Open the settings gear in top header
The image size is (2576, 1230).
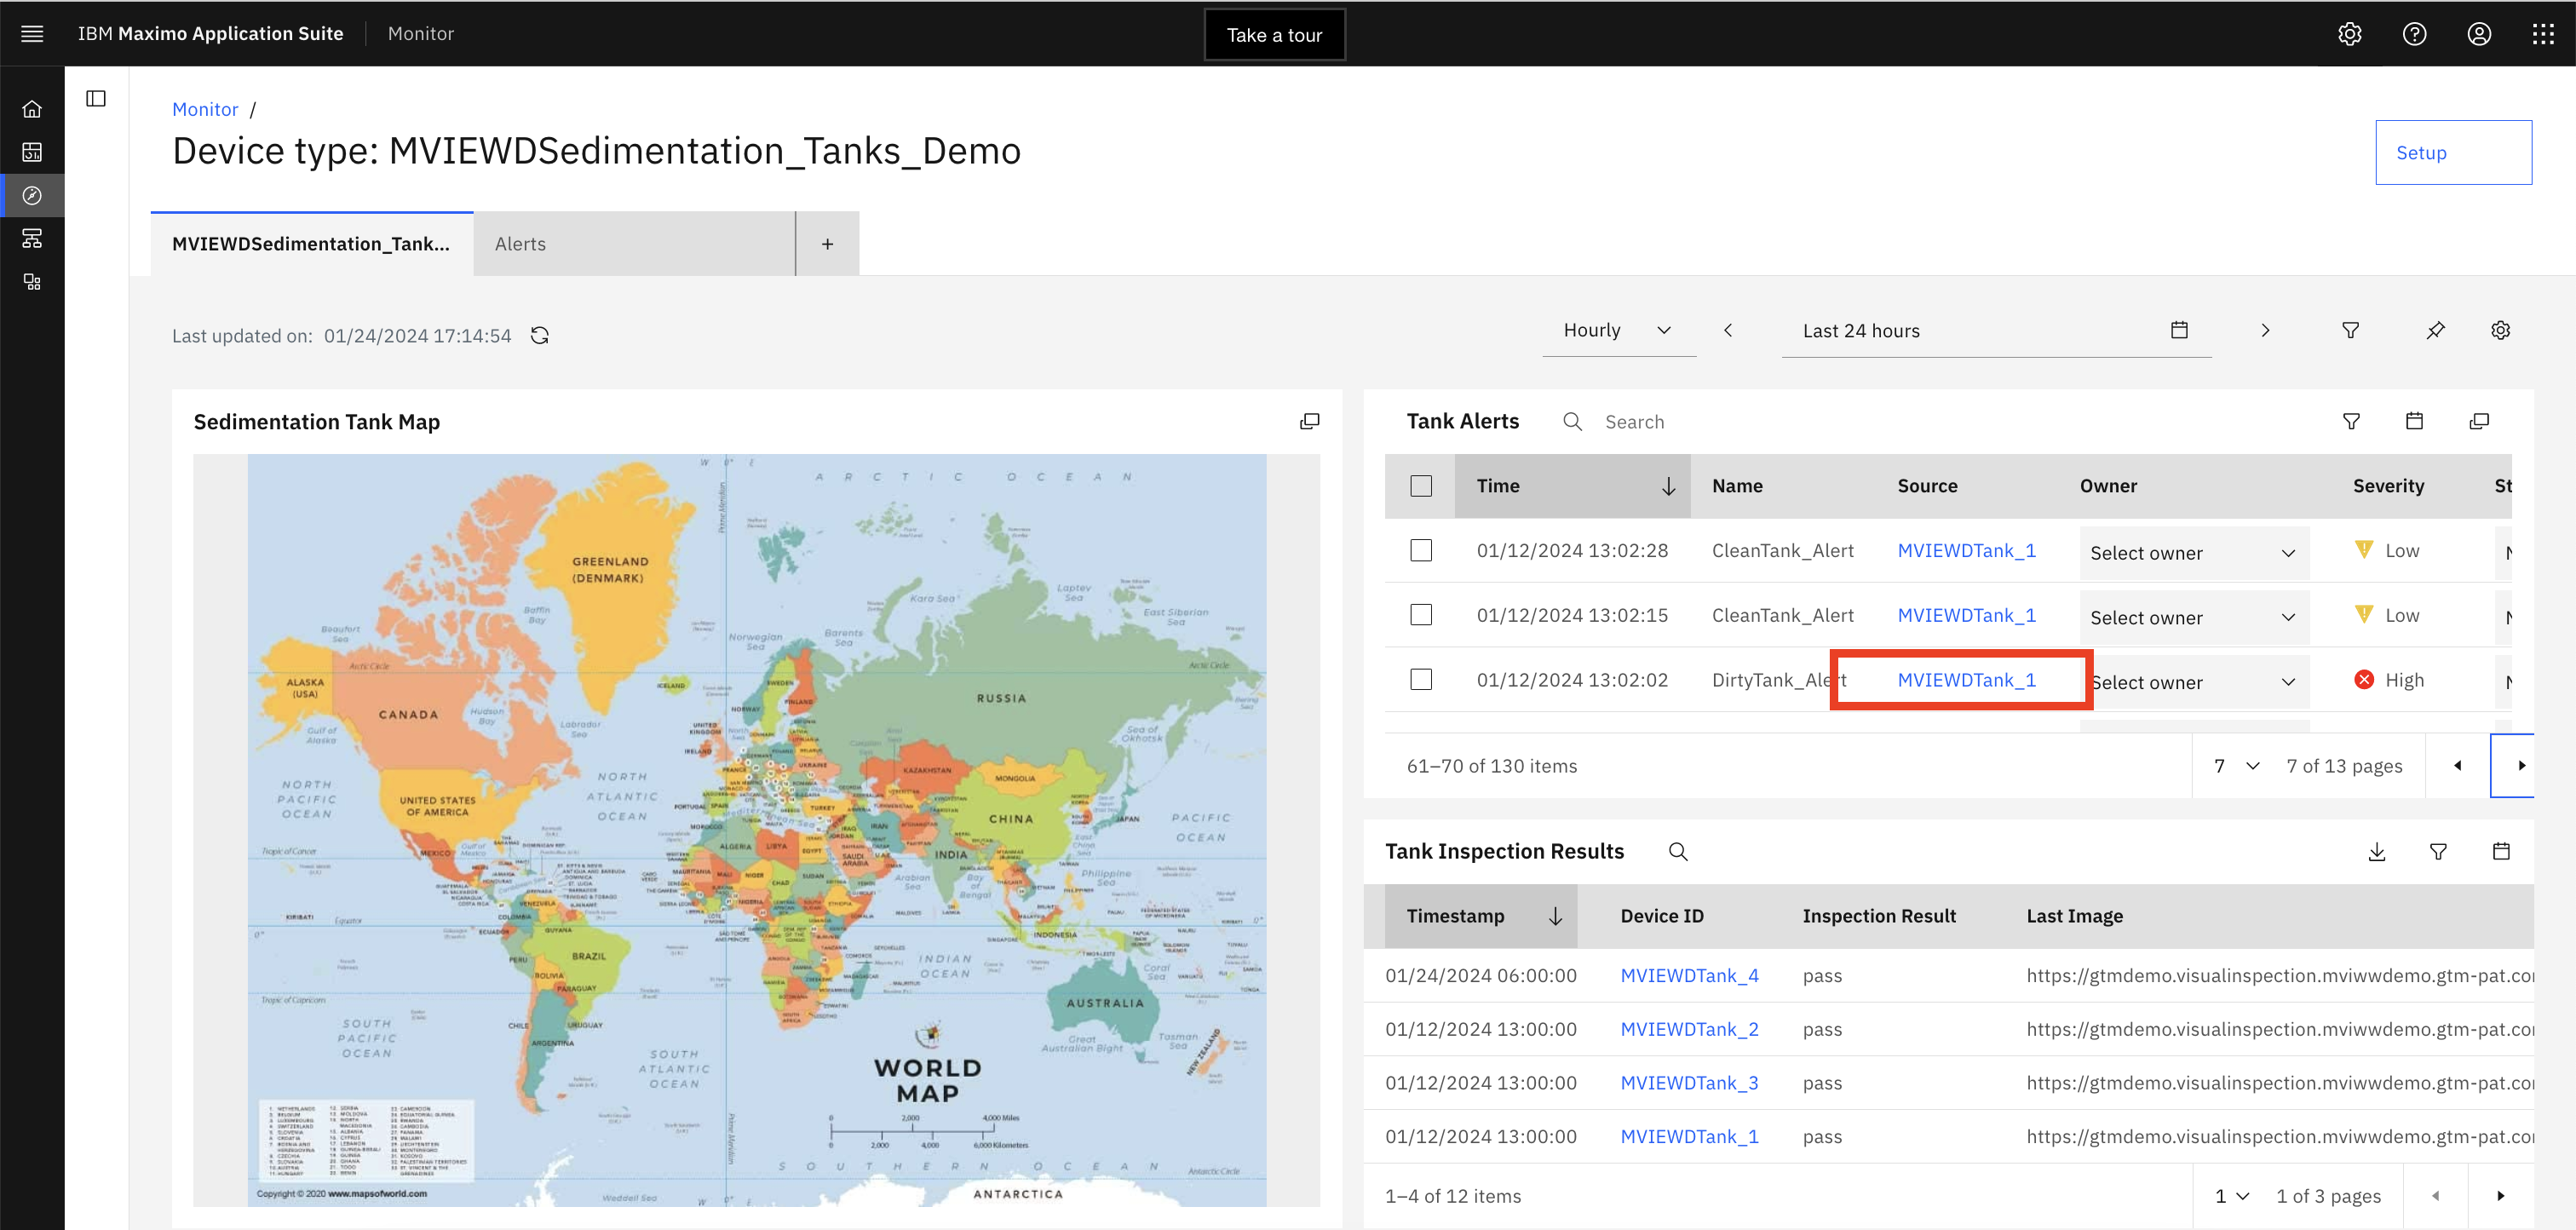2349,34
